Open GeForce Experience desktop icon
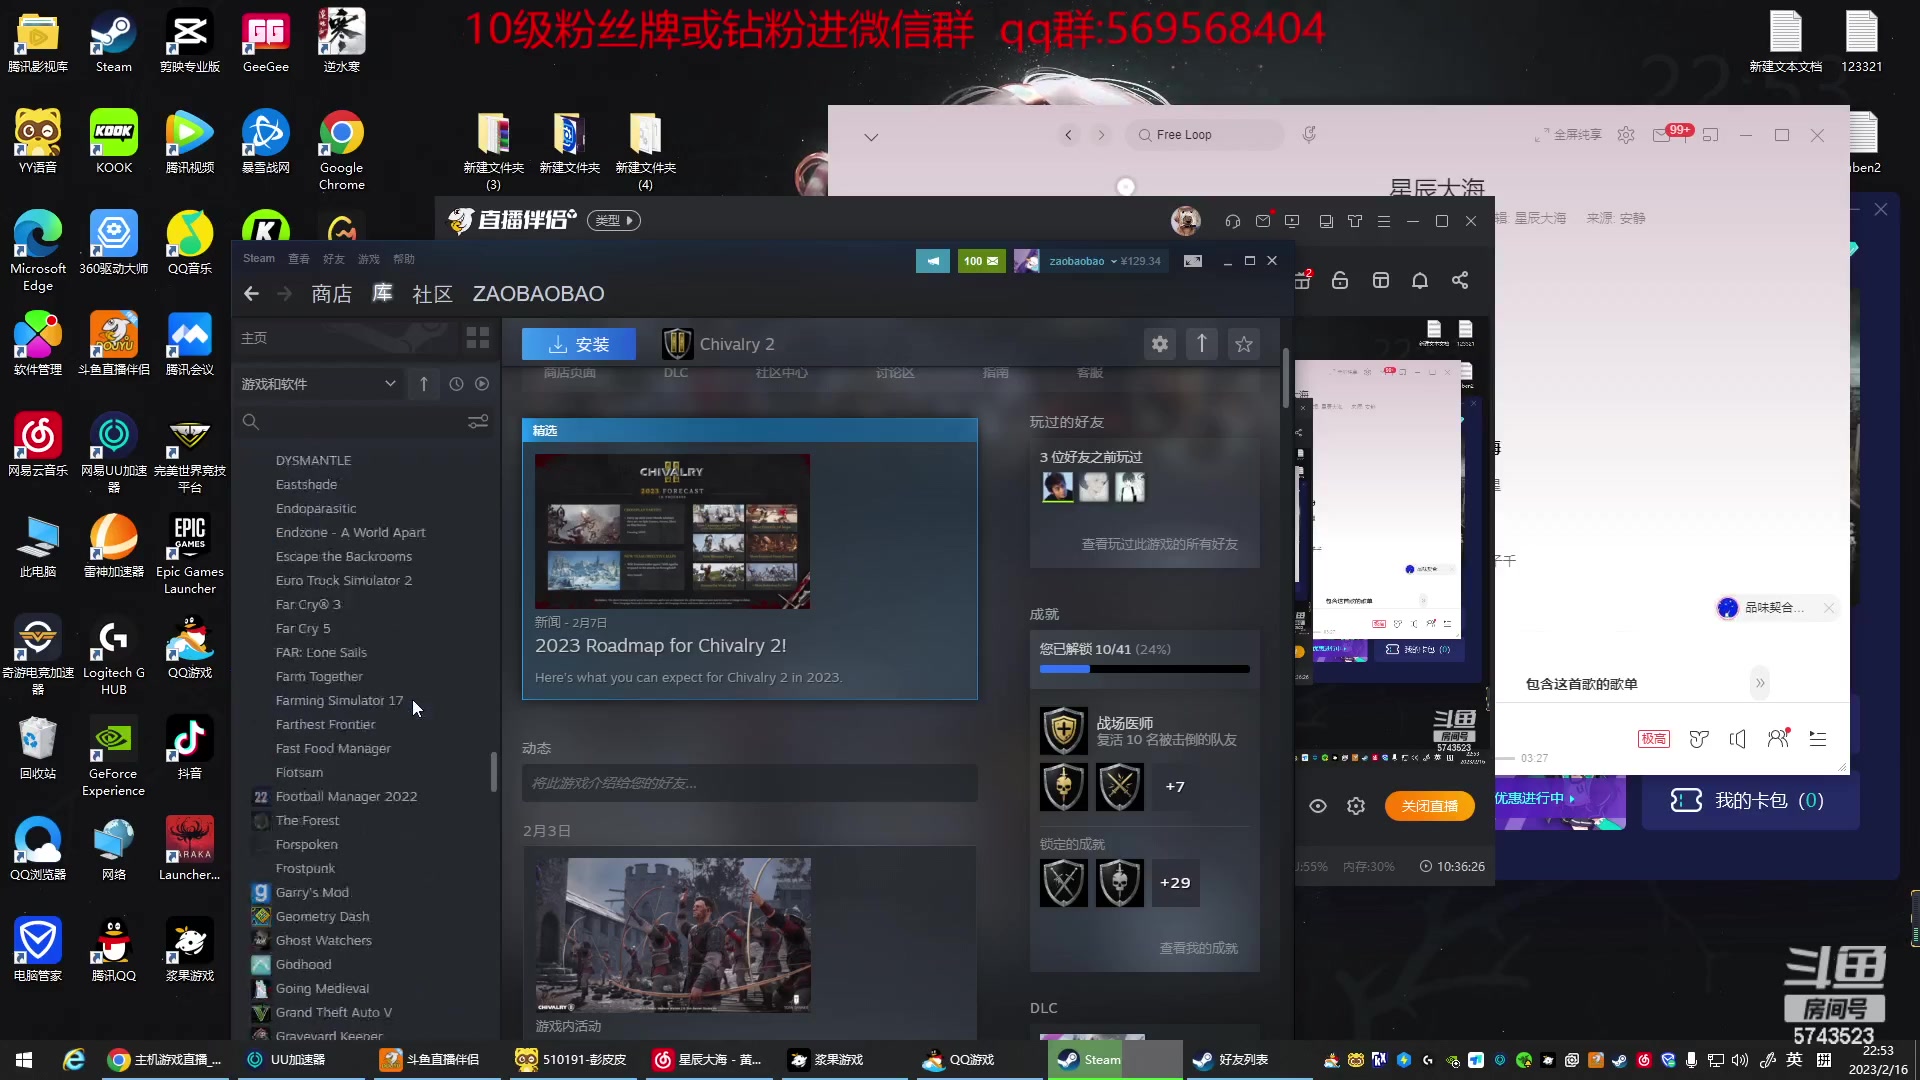1920x1080 pixels. click(114, 756)
